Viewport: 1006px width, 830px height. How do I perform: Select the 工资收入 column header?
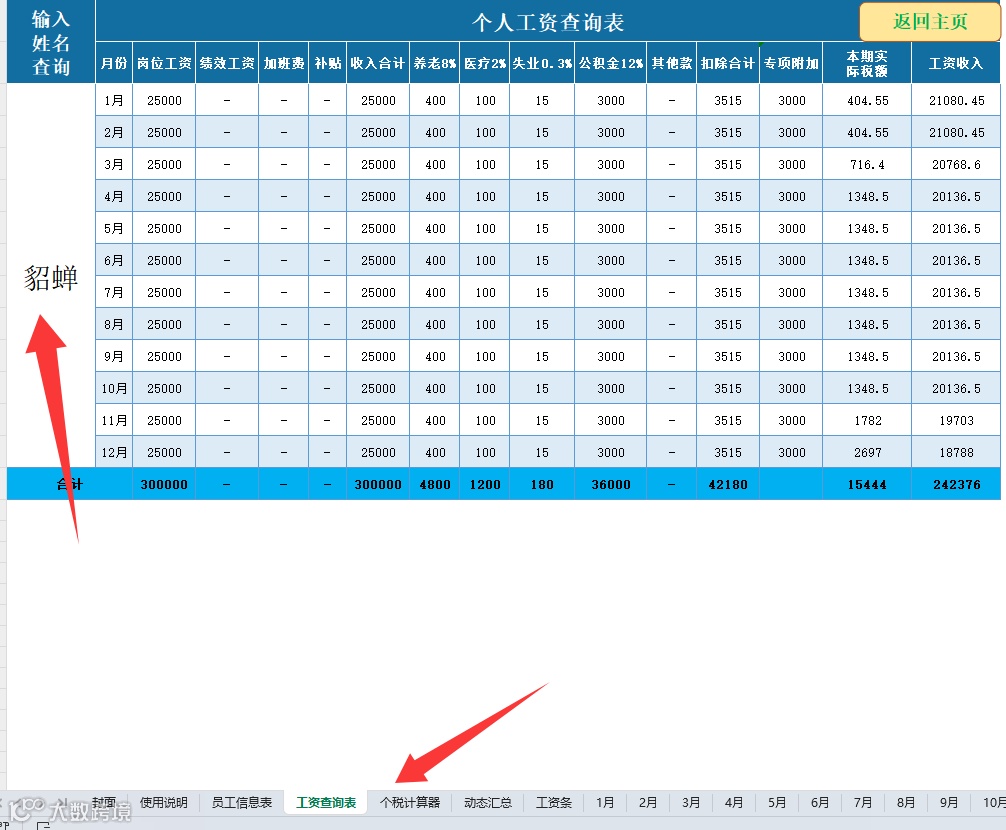[956, 63]
